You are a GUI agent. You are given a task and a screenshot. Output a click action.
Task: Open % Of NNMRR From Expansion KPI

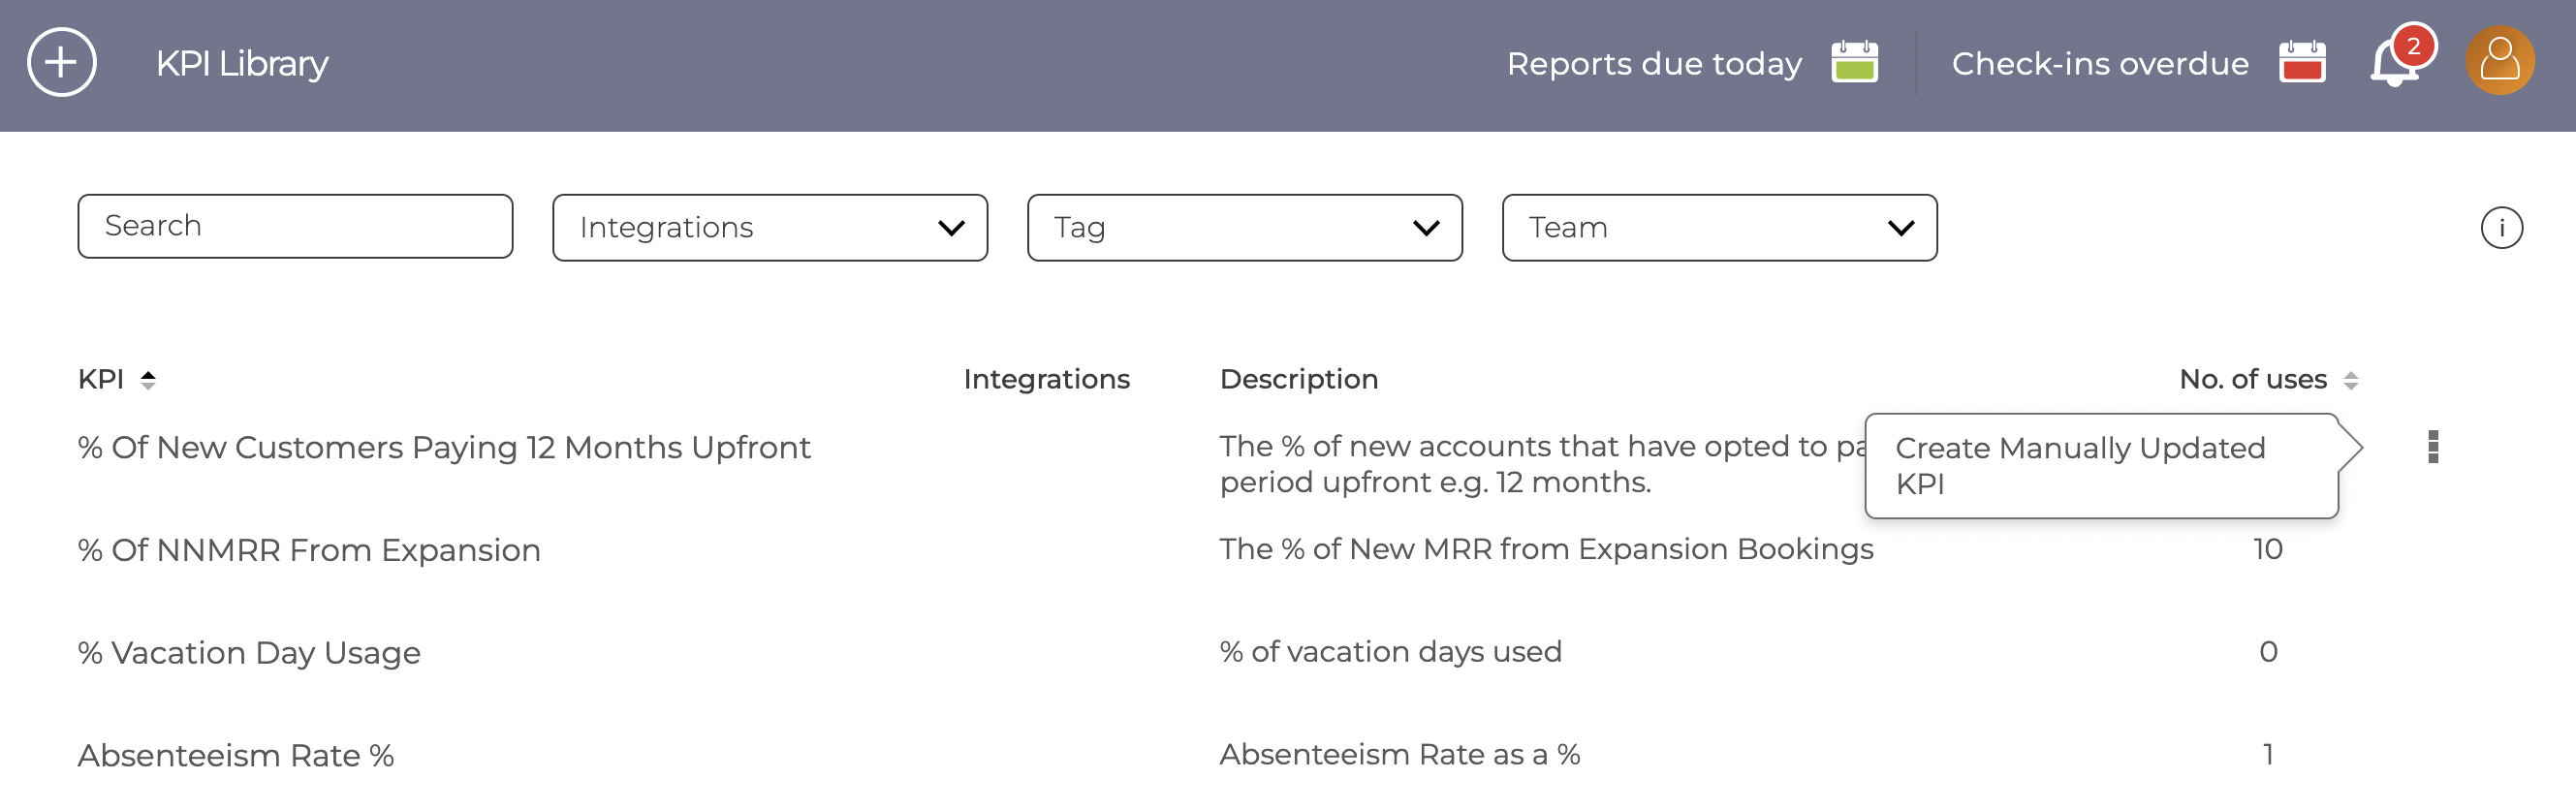click(309, 550)
